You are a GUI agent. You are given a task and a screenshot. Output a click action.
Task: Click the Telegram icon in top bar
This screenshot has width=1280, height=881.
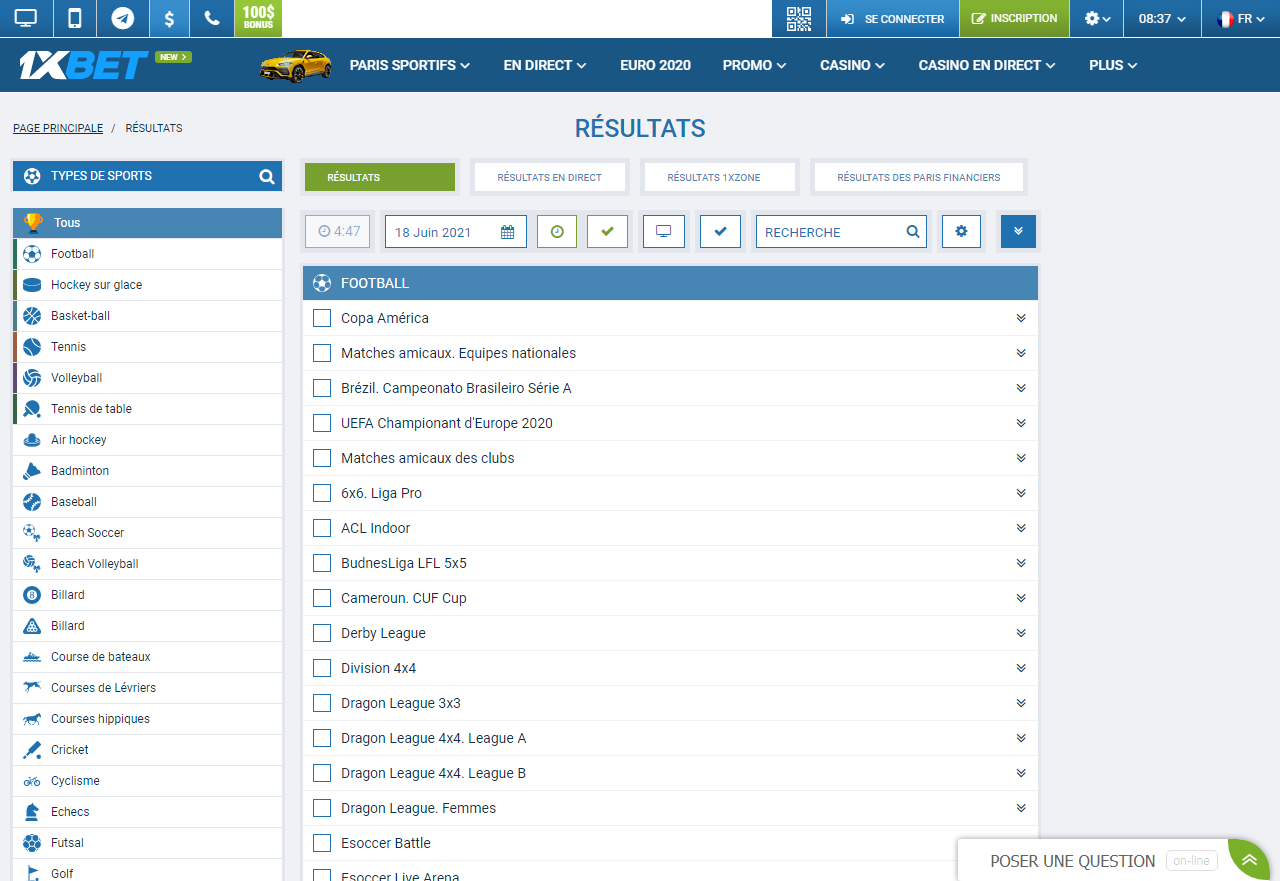(x=123, y=18)
